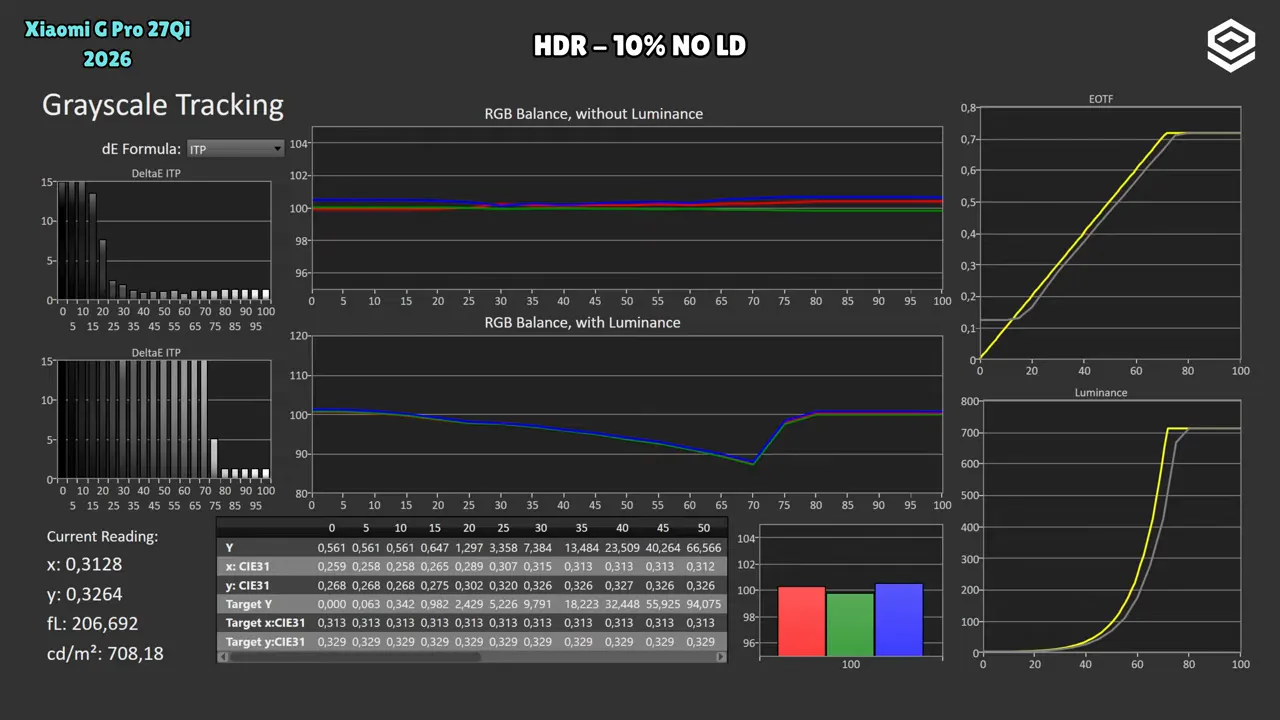Screen dimensions: 1280x720
Task: Select the y value 0,302
Action: [468, 585]
